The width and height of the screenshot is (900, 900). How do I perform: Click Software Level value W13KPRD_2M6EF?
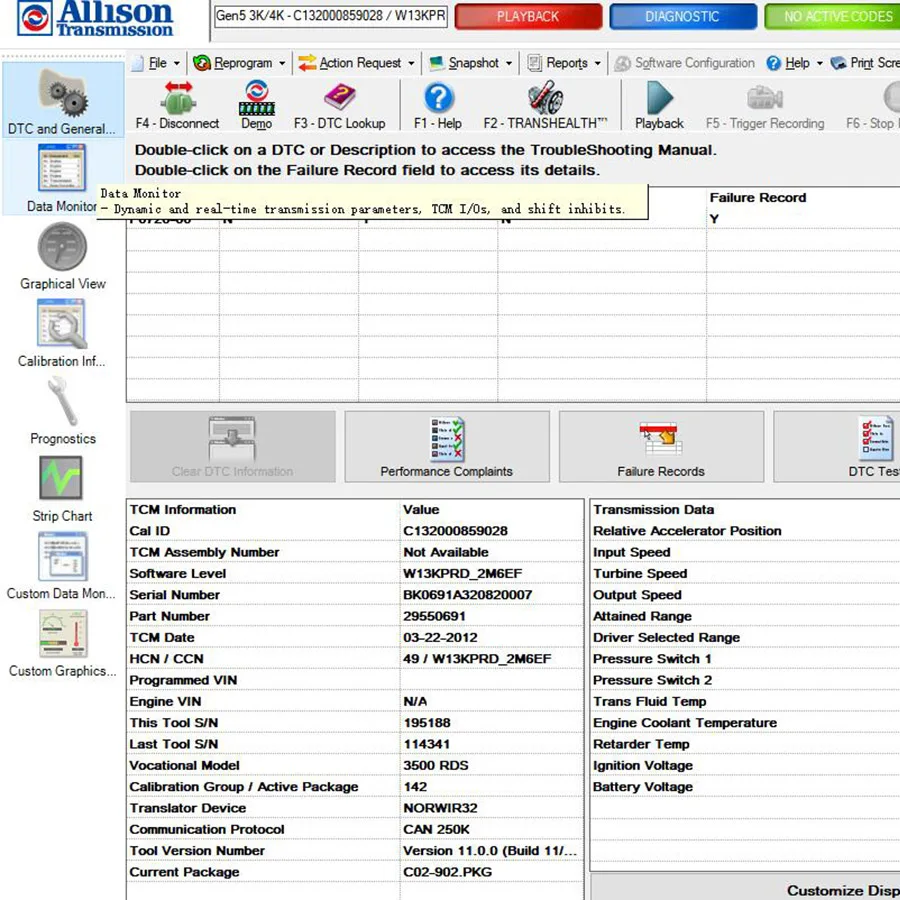pyautogui.click(x=463, y=573)
